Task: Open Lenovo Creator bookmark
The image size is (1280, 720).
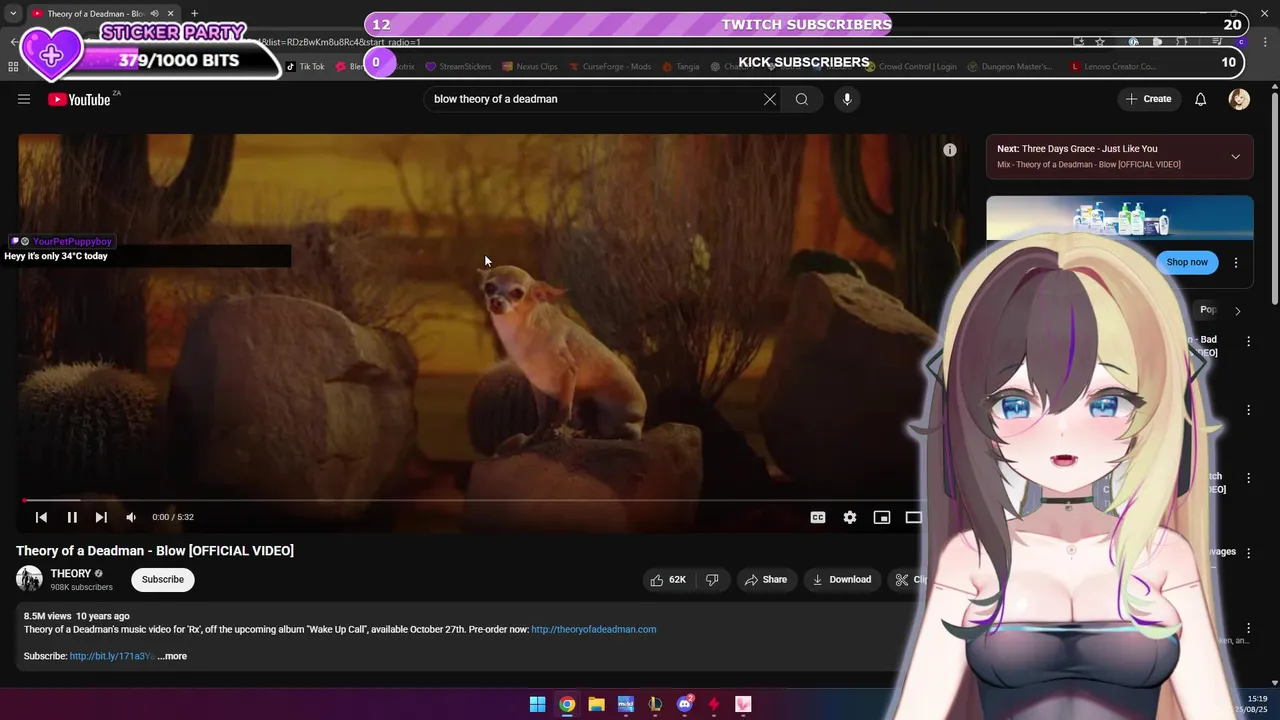Action: point(1113,67)
